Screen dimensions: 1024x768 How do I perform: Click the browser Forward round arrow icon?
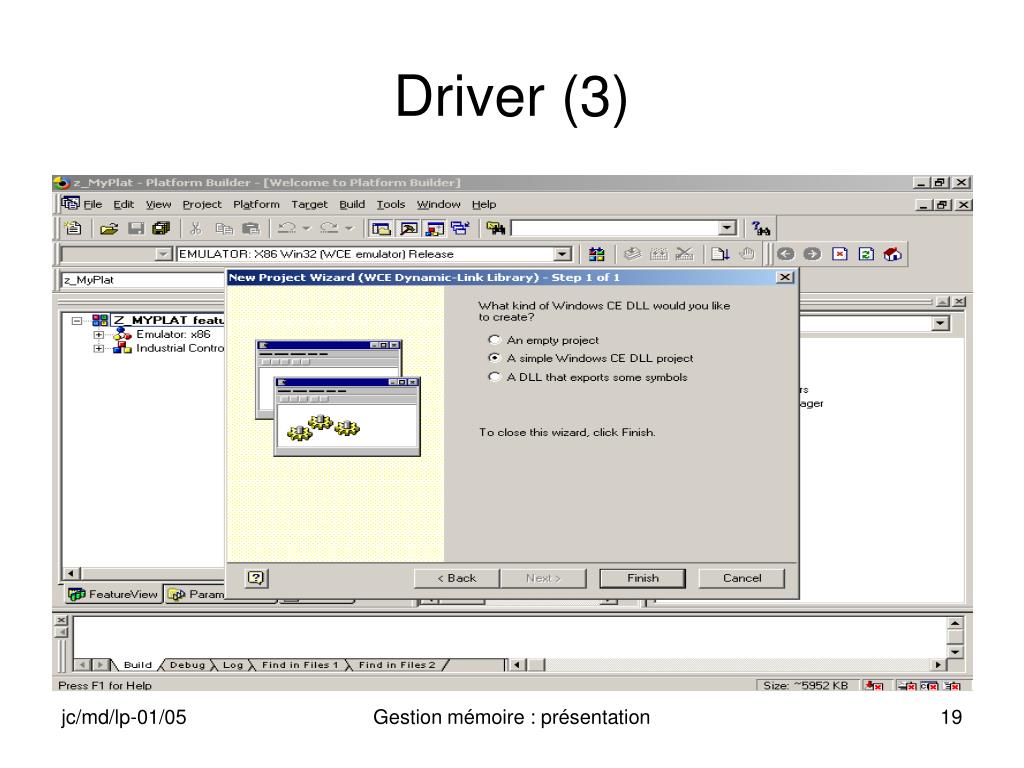(x=812, y=254)
